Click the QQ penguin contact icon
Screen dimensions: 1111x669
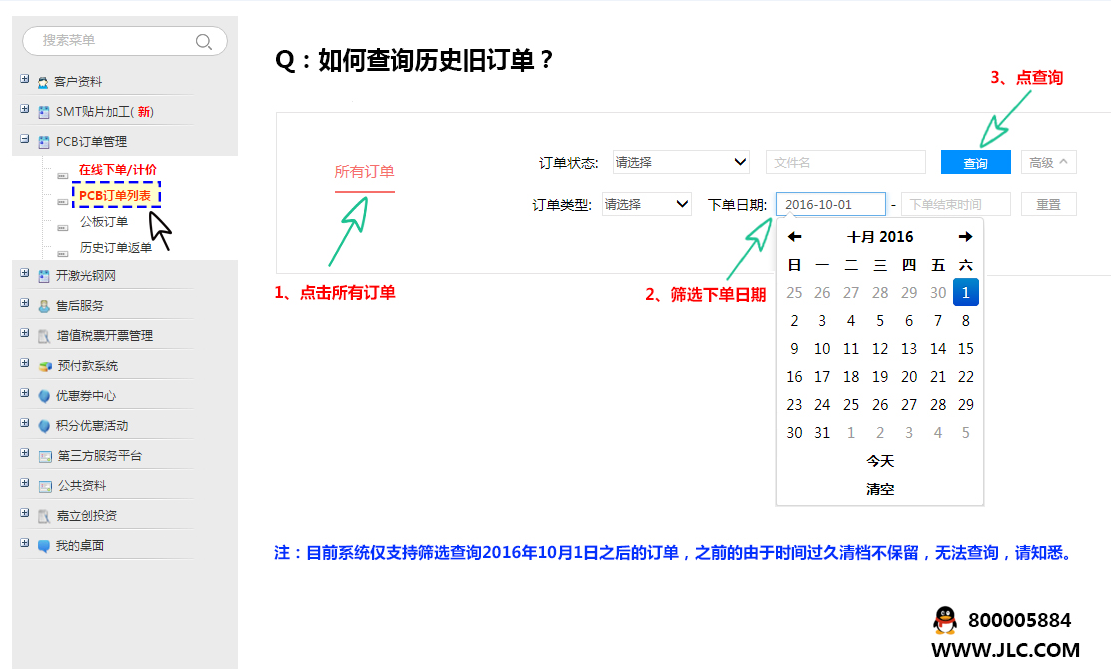pyautogui.click(x=944, y=620)
